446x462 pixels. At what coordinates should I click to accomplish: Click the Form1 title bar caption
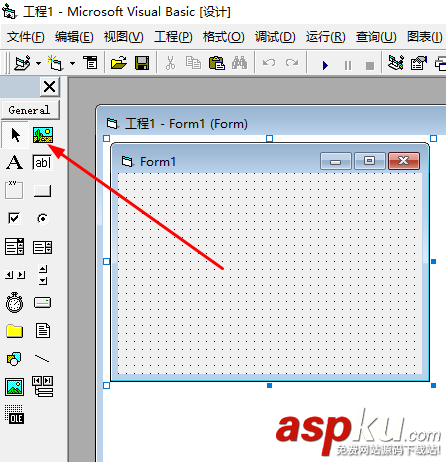tap(158, 162)
